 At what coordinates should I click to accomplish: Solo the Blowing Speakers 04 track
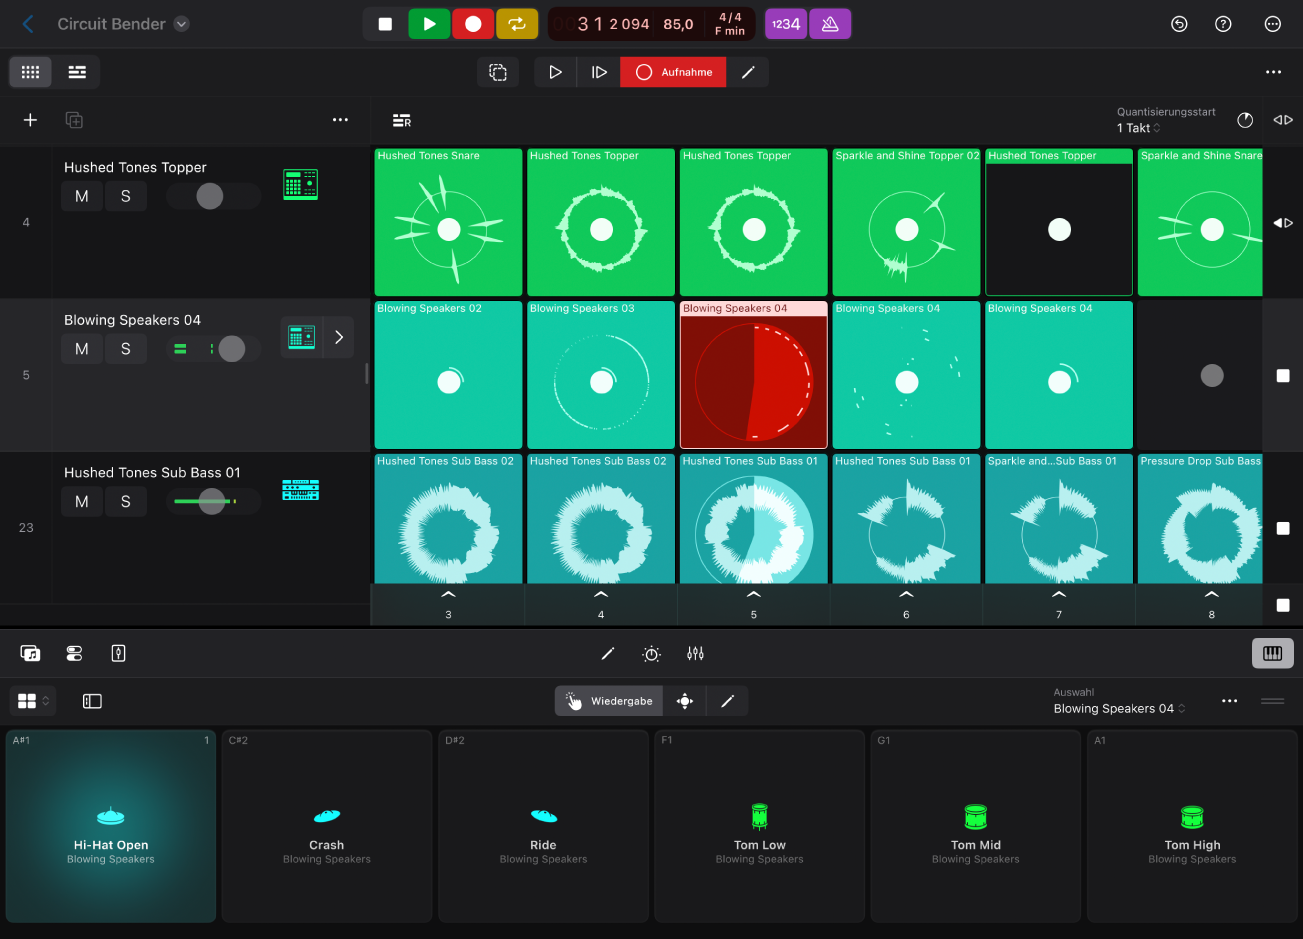(126, 349)
